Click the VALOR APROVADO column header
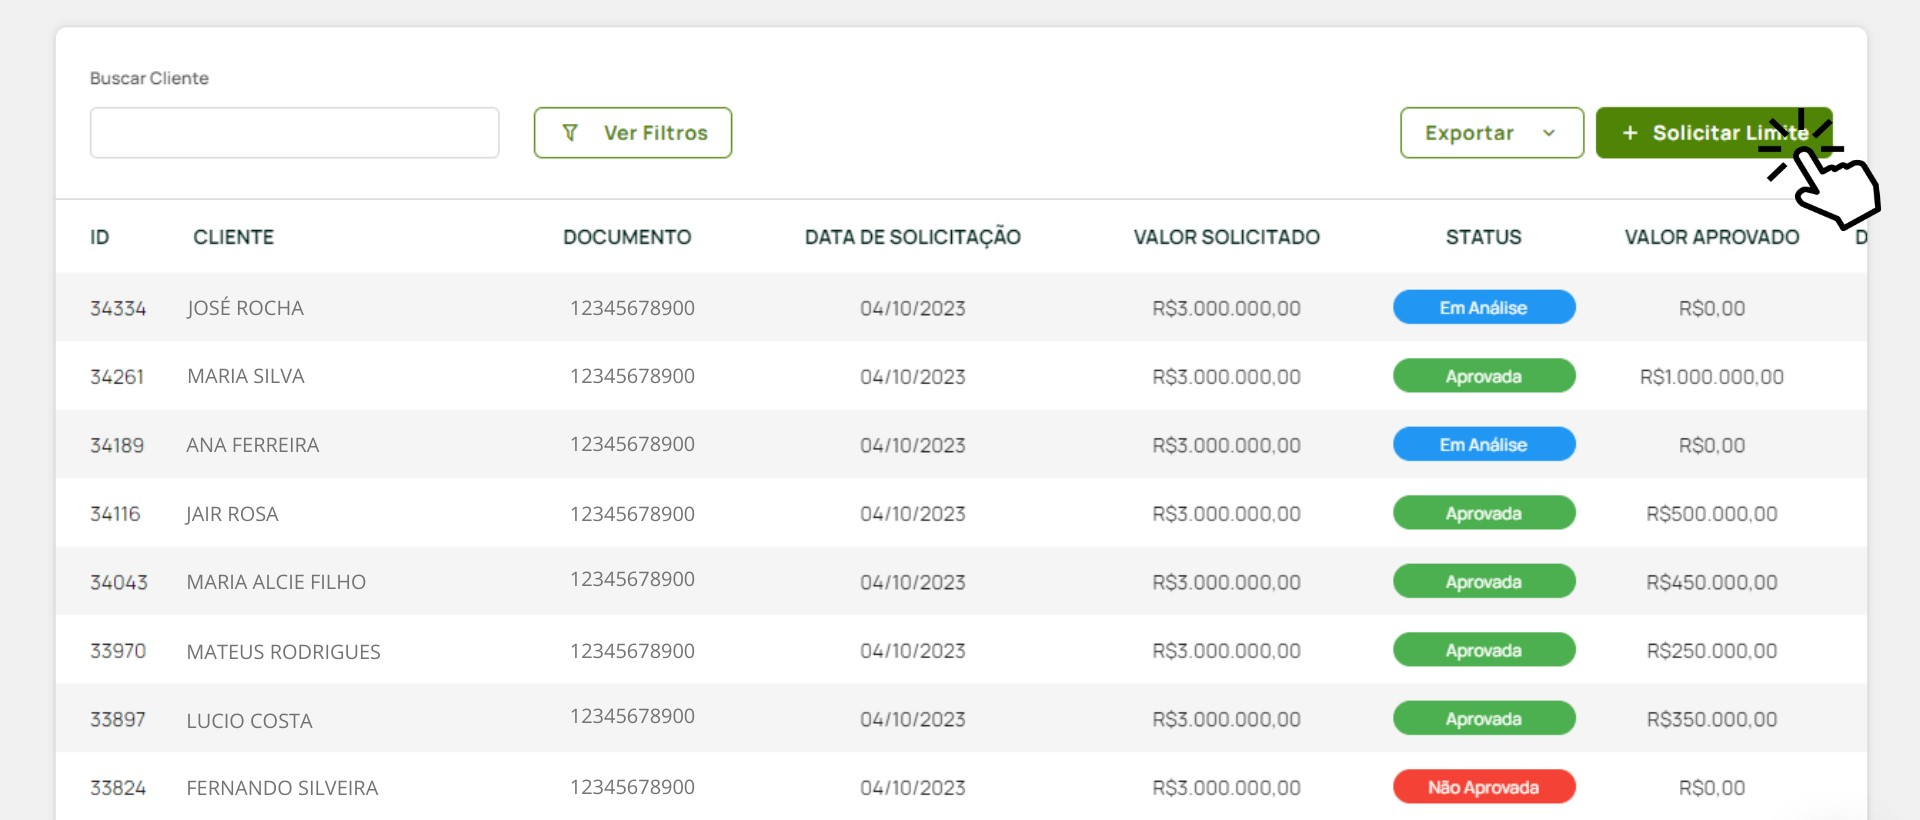Screen dimensions: 1920x820 (1711, 237)
